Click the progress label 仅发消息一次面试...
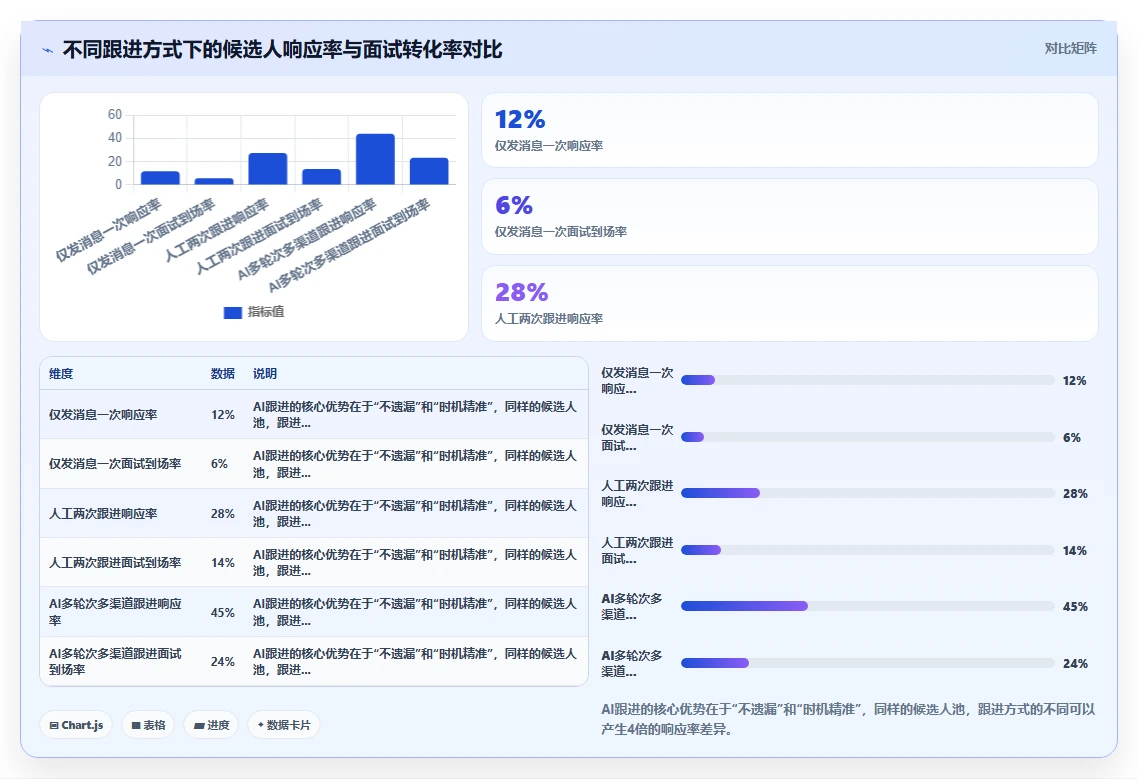This screenshot has width=1138, height=779. (x=637, y=437)
